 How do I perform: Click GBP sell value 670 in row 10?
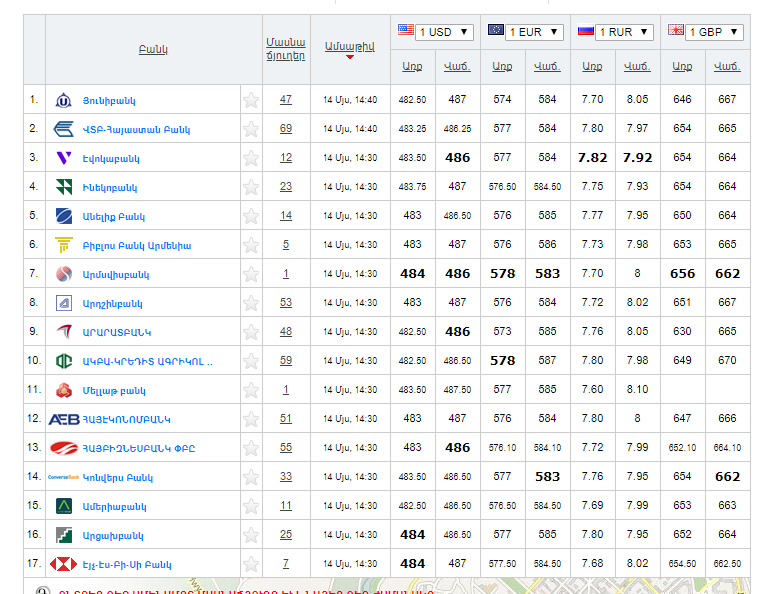727,361
